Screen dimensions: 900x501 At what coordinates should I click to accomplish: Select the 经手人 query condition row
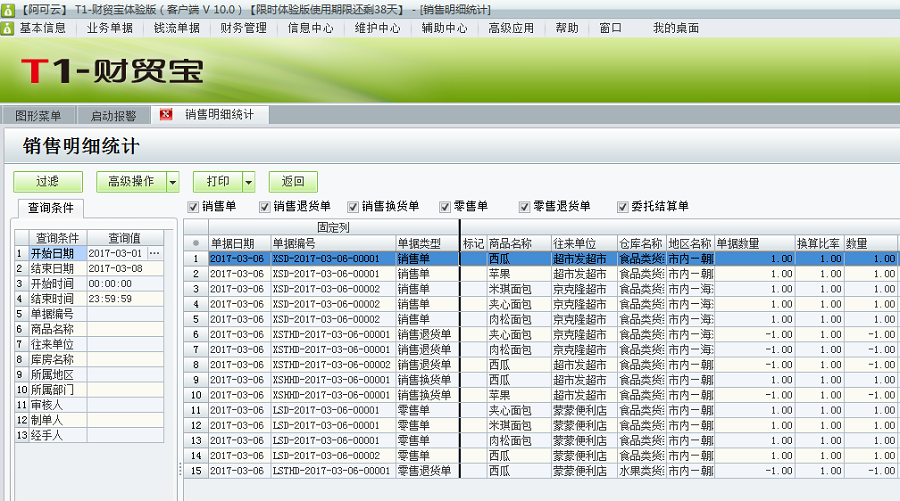tap(89, 435)
